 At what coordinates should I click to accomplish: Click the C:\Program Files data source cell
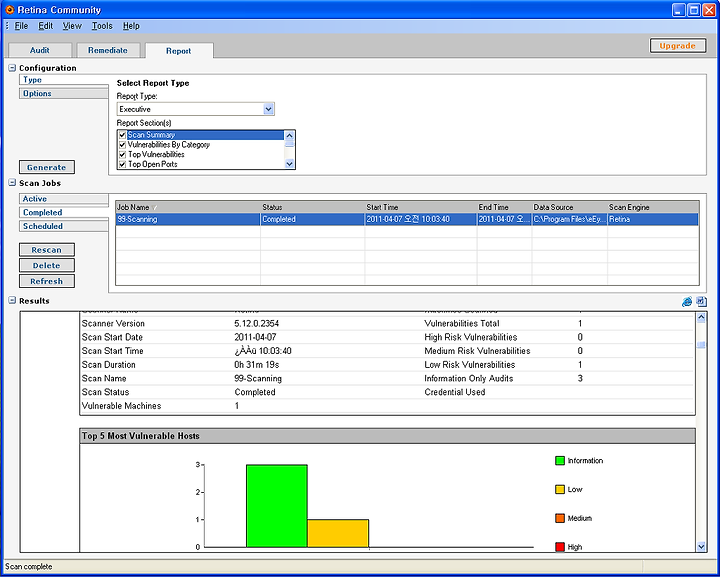(x=570, y=219)
